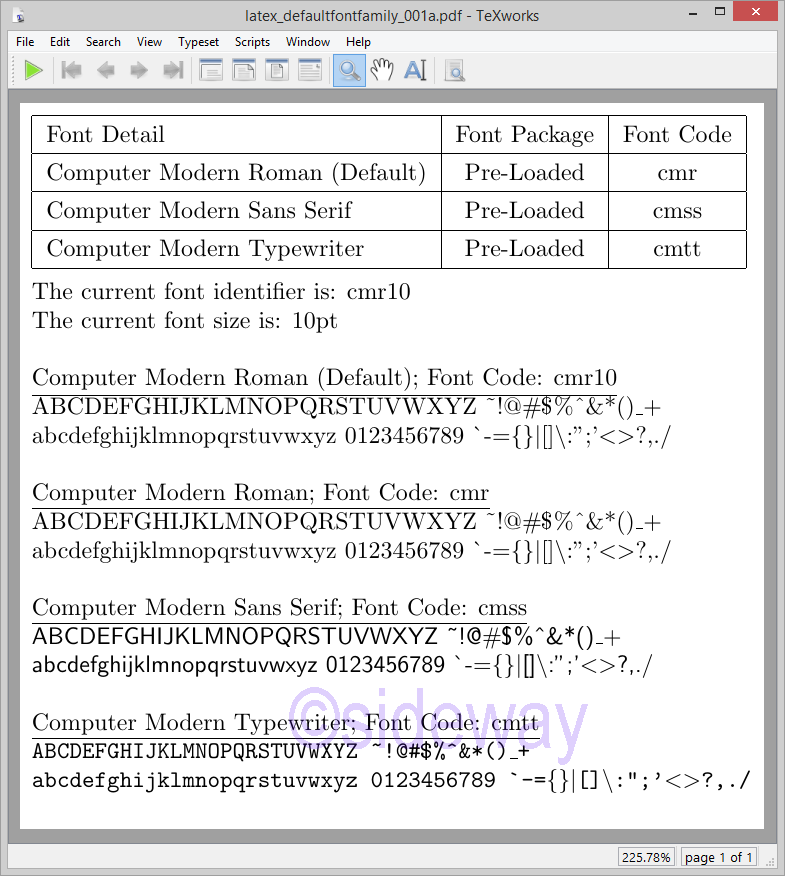The width and height of the screenshot is (785, 876).
Task: Click the cmr font code cell
Action: pos(677,173)
